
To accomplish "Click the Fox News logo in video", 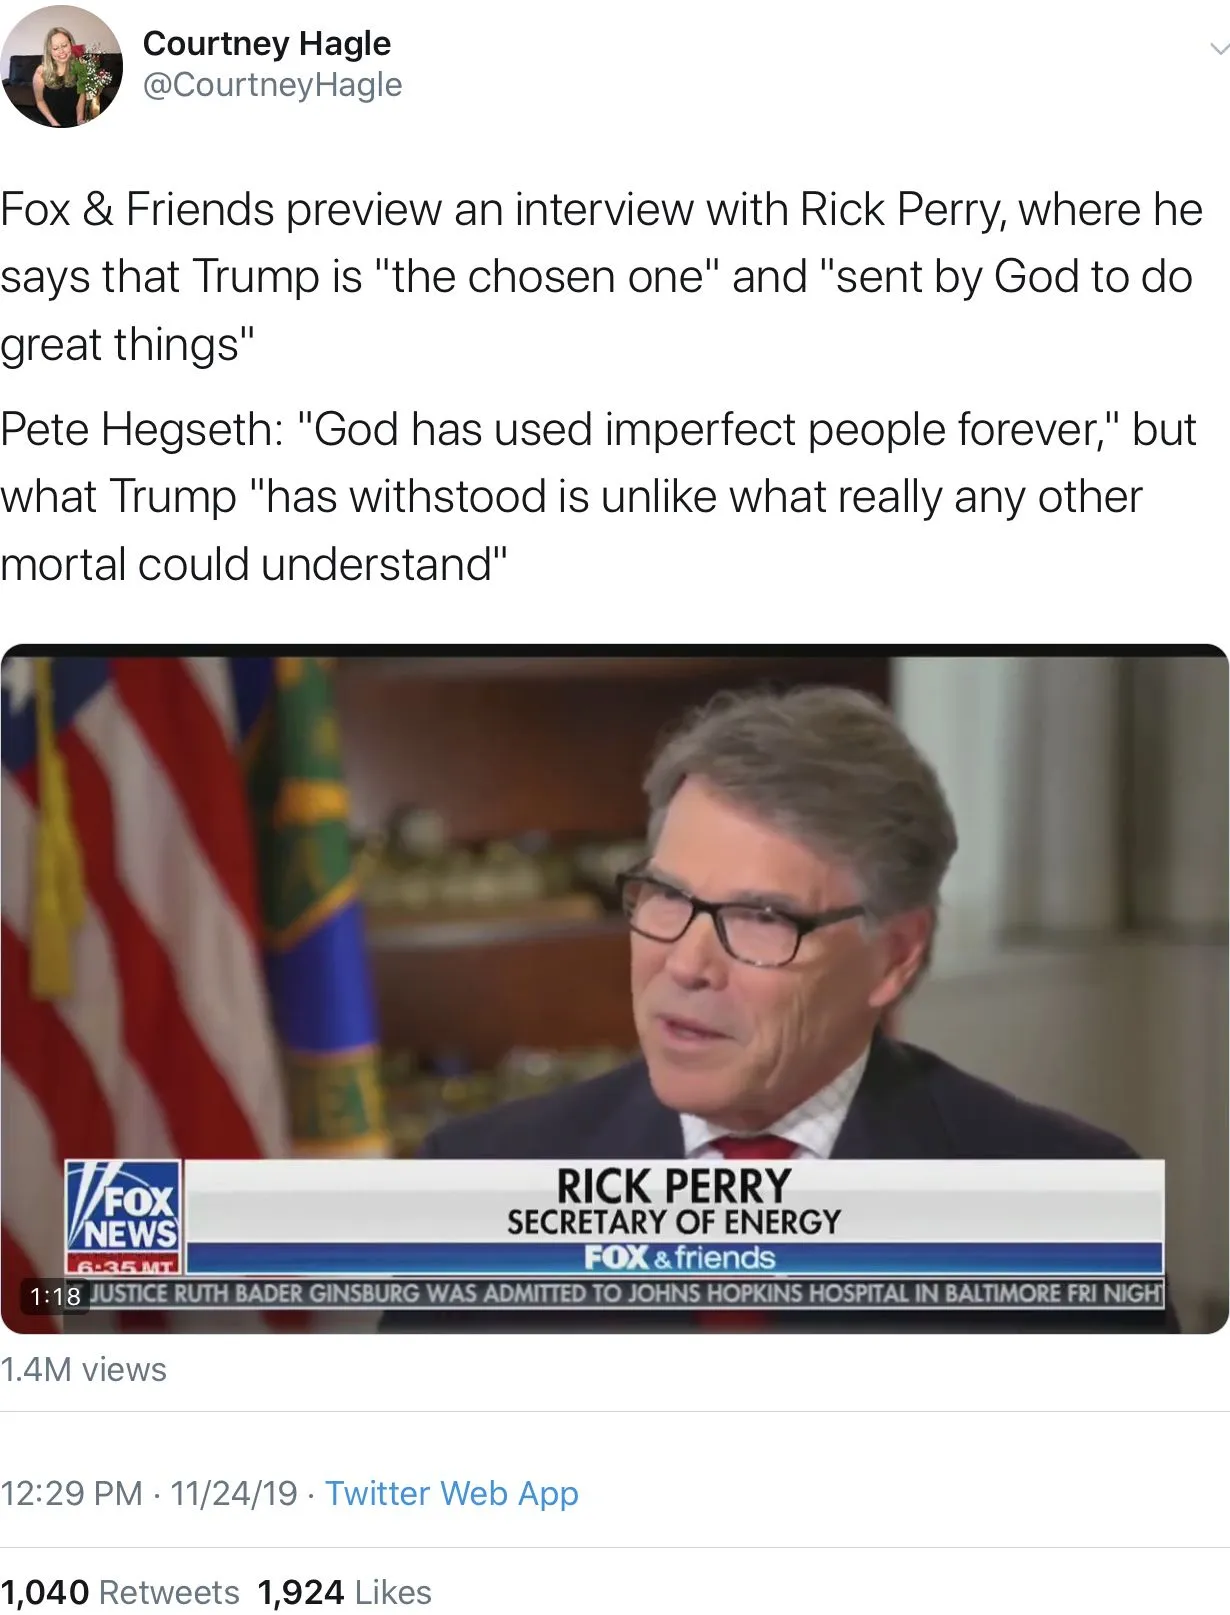I will pyautogui.click(x=123, y=1204).
